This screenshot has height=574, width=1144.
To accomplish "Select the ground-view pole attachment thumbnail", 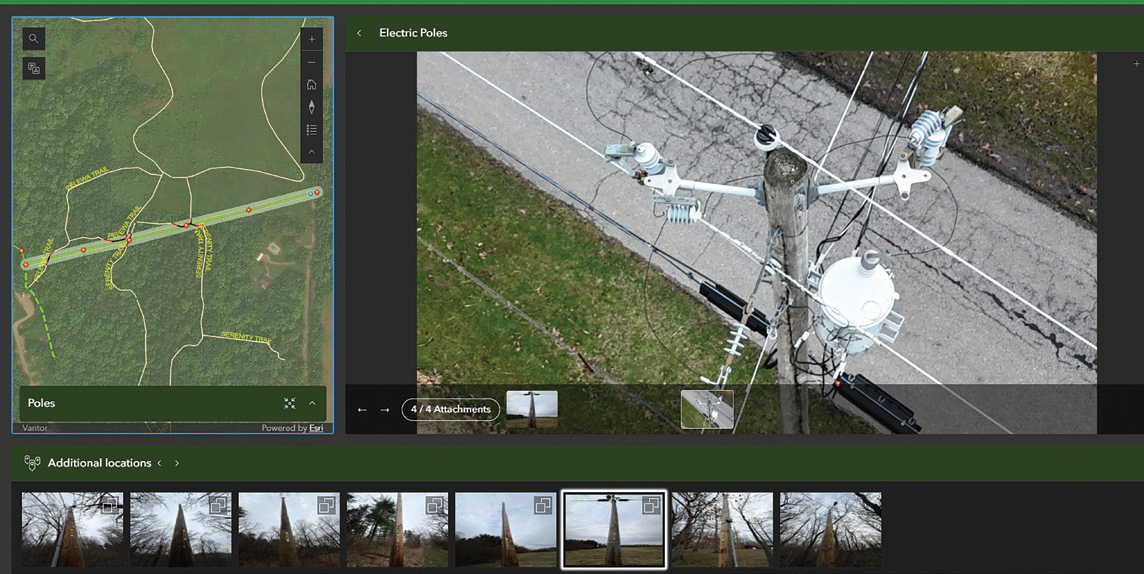I will click(x=532, y=409).
